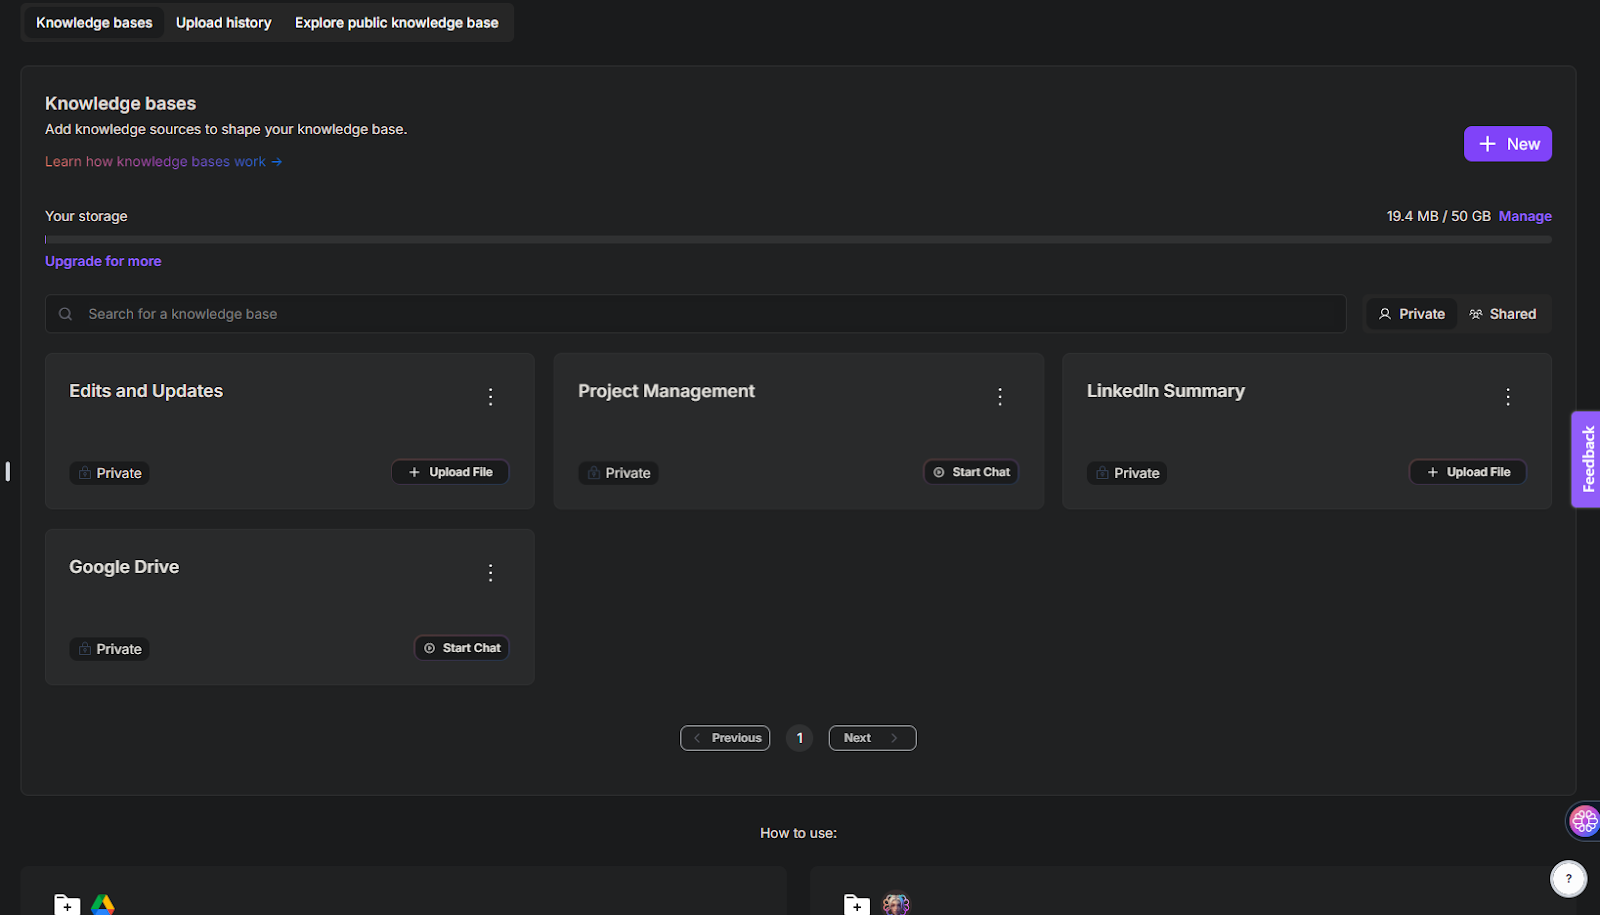Screen dimensions: 1600x915
Task: Go to Previous page
Action: tap(725, 738)
